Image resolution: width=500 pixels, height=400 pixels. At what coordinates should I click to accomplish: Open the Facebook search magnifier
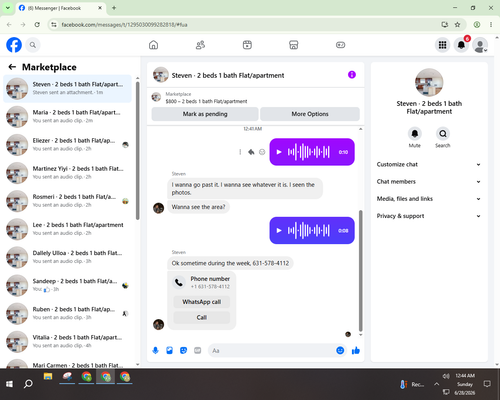[33, 45]
